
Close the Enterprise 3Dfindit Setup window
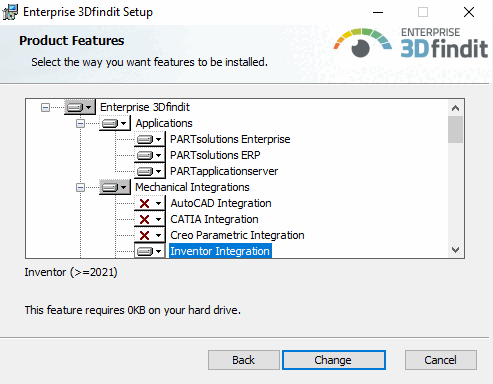pyautogui.click(x=469, y=12)
